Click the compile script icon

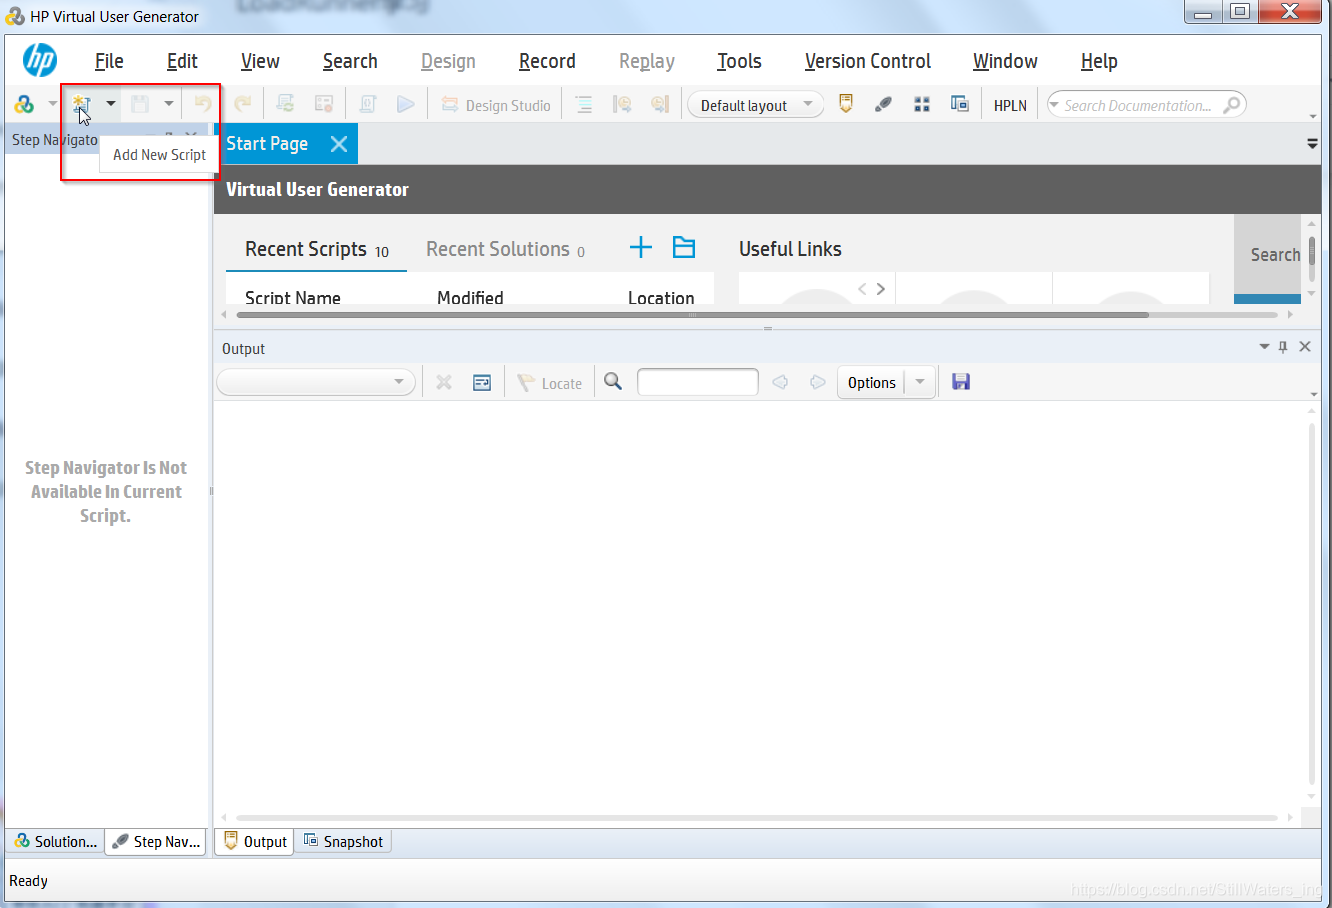(x=367, y=104)
